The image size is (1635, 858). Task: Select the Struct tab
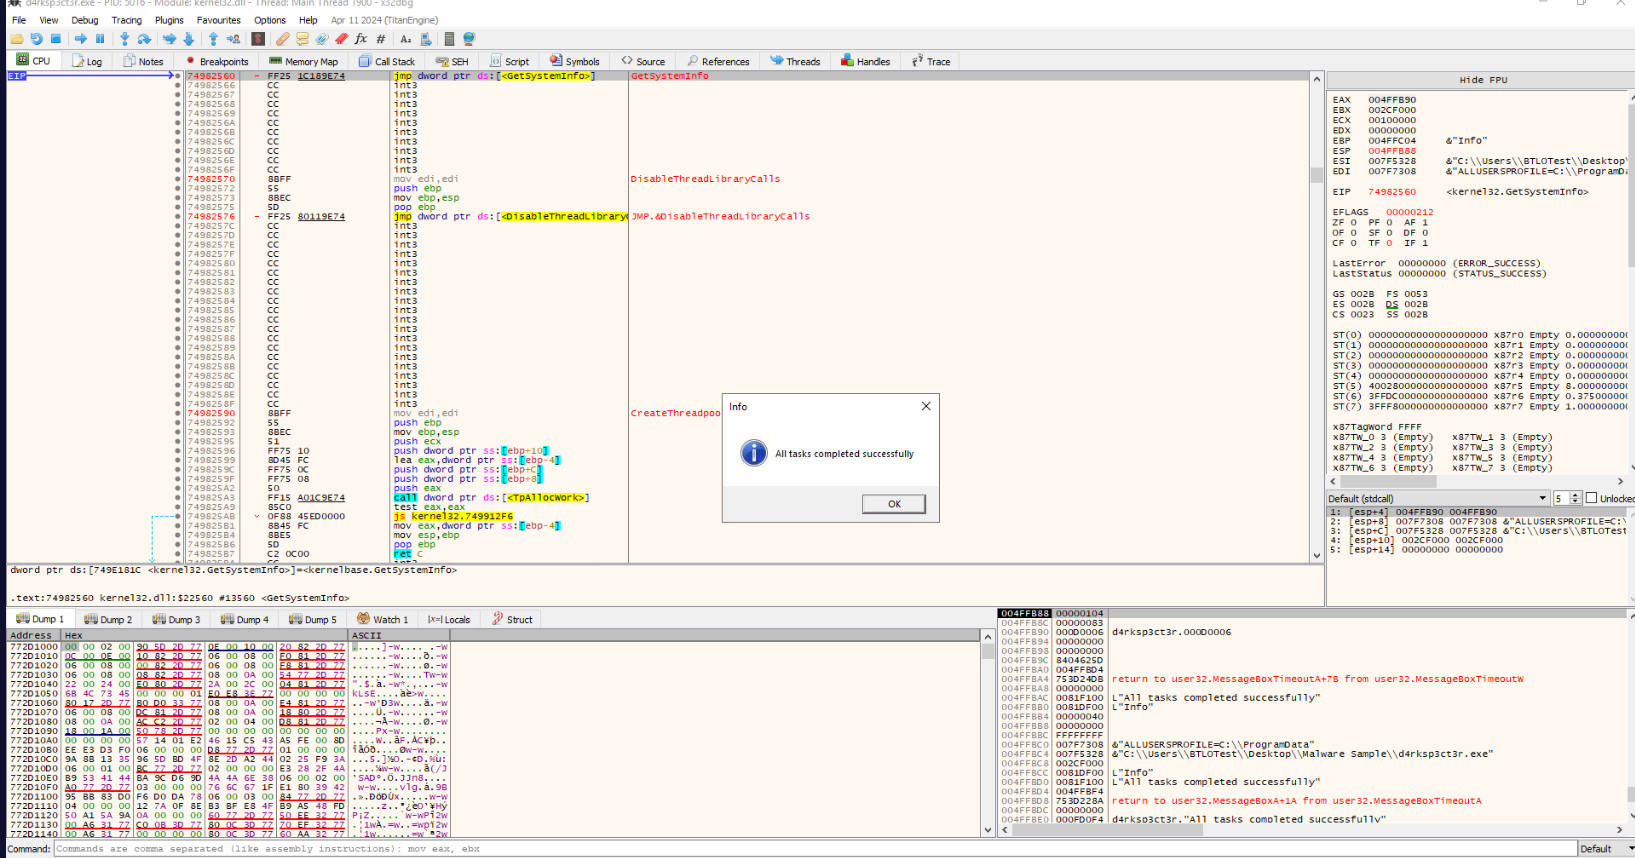click(512, 619)
